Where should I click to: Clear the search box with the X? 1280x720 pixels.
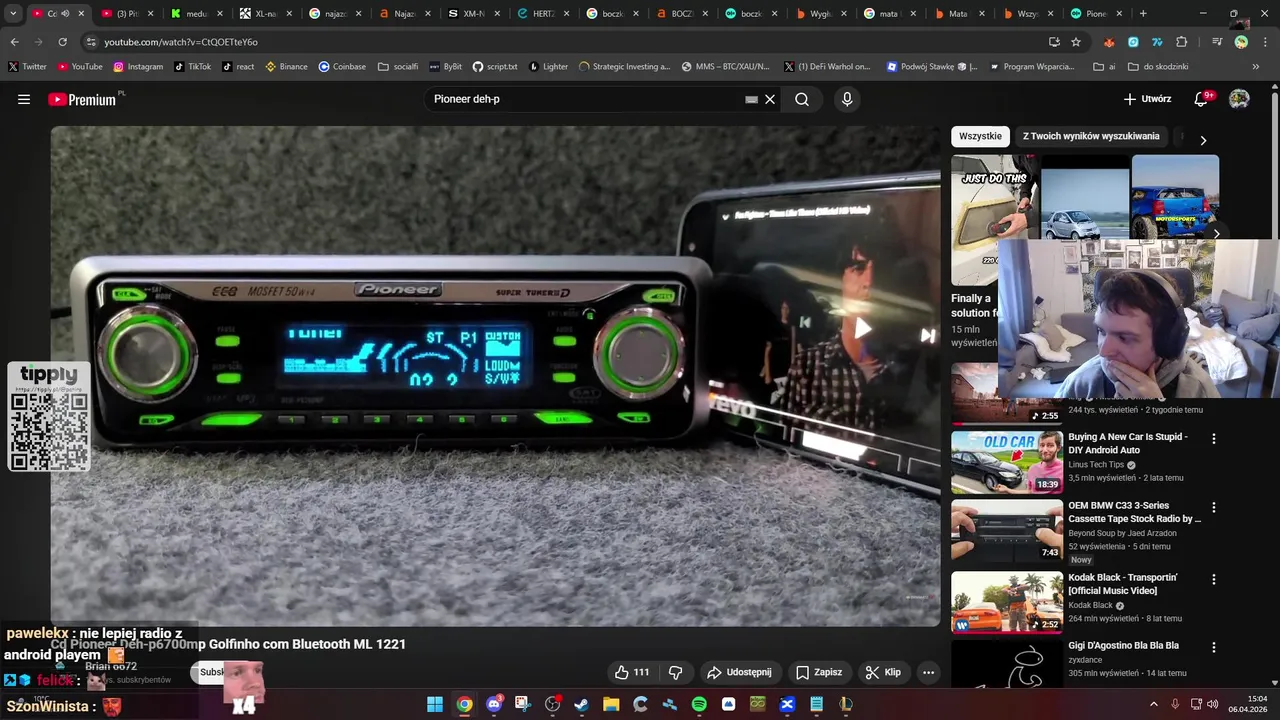770,99
